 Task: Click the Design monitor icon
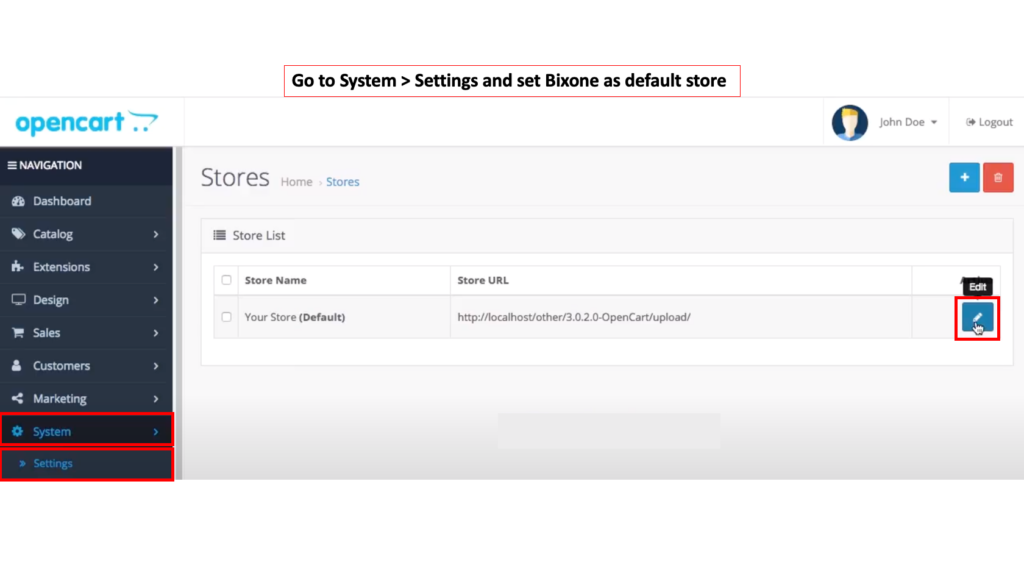click(18, 300)
